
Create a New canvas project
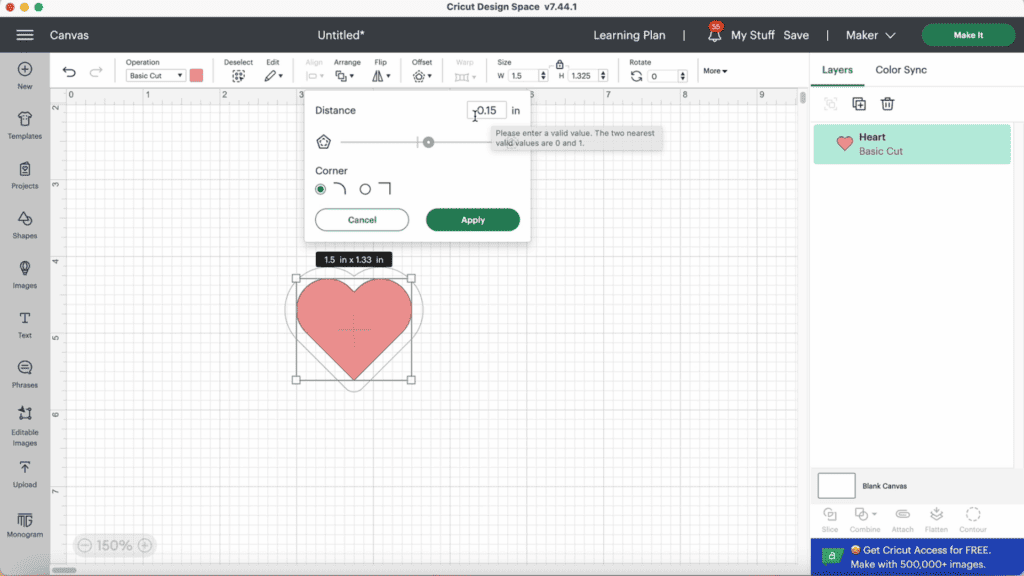point(25,76)
